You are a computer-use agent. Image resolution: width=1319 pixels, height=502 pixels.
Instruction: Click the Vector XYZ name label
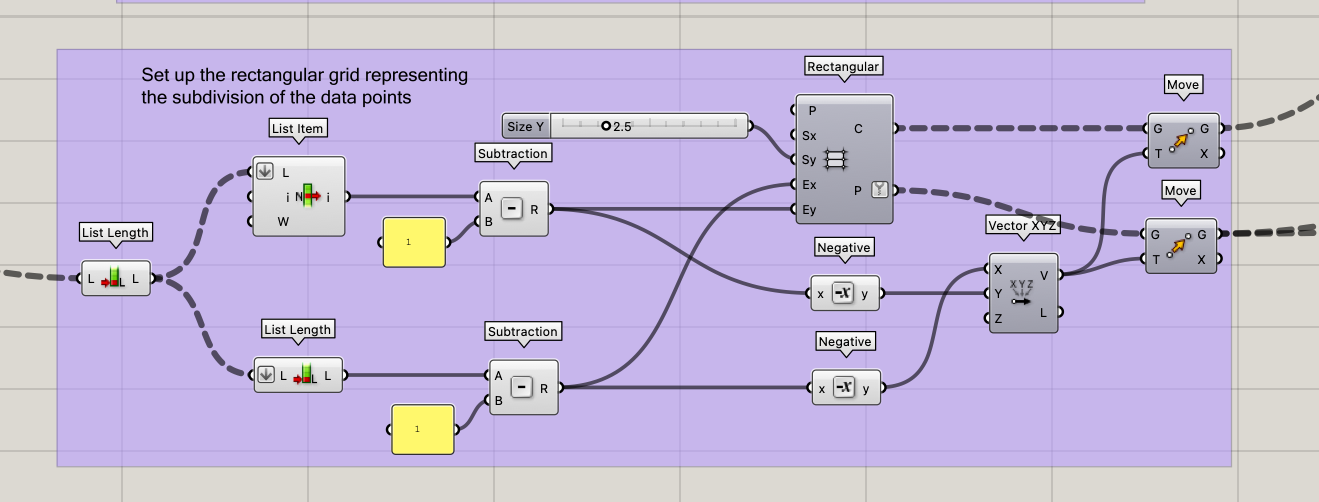[1022, 225]
